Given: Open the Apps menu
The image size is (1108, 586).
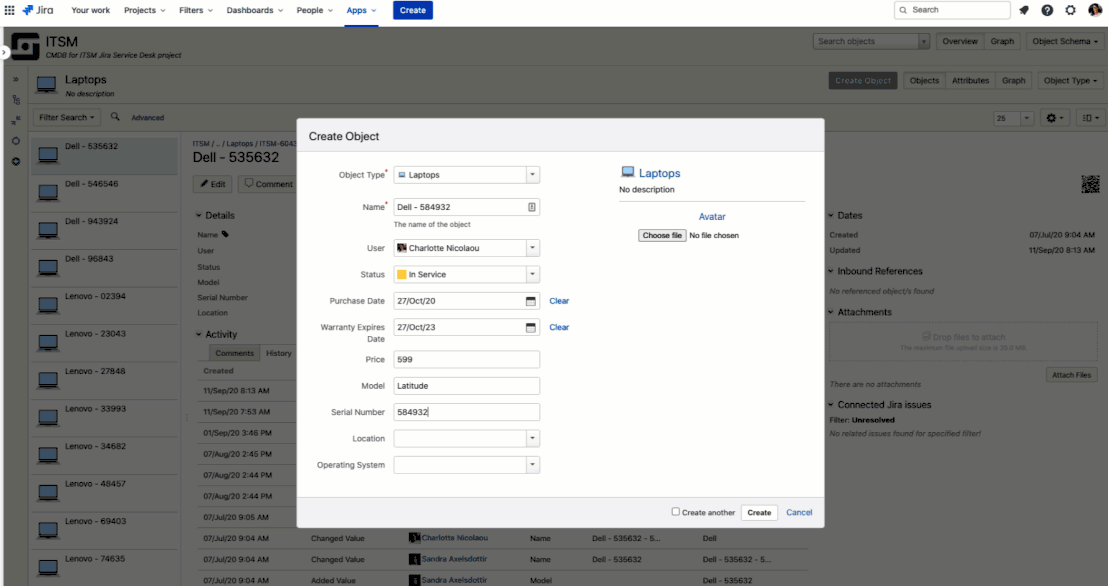Looking at the screenshot, I should tap(361, 11).
